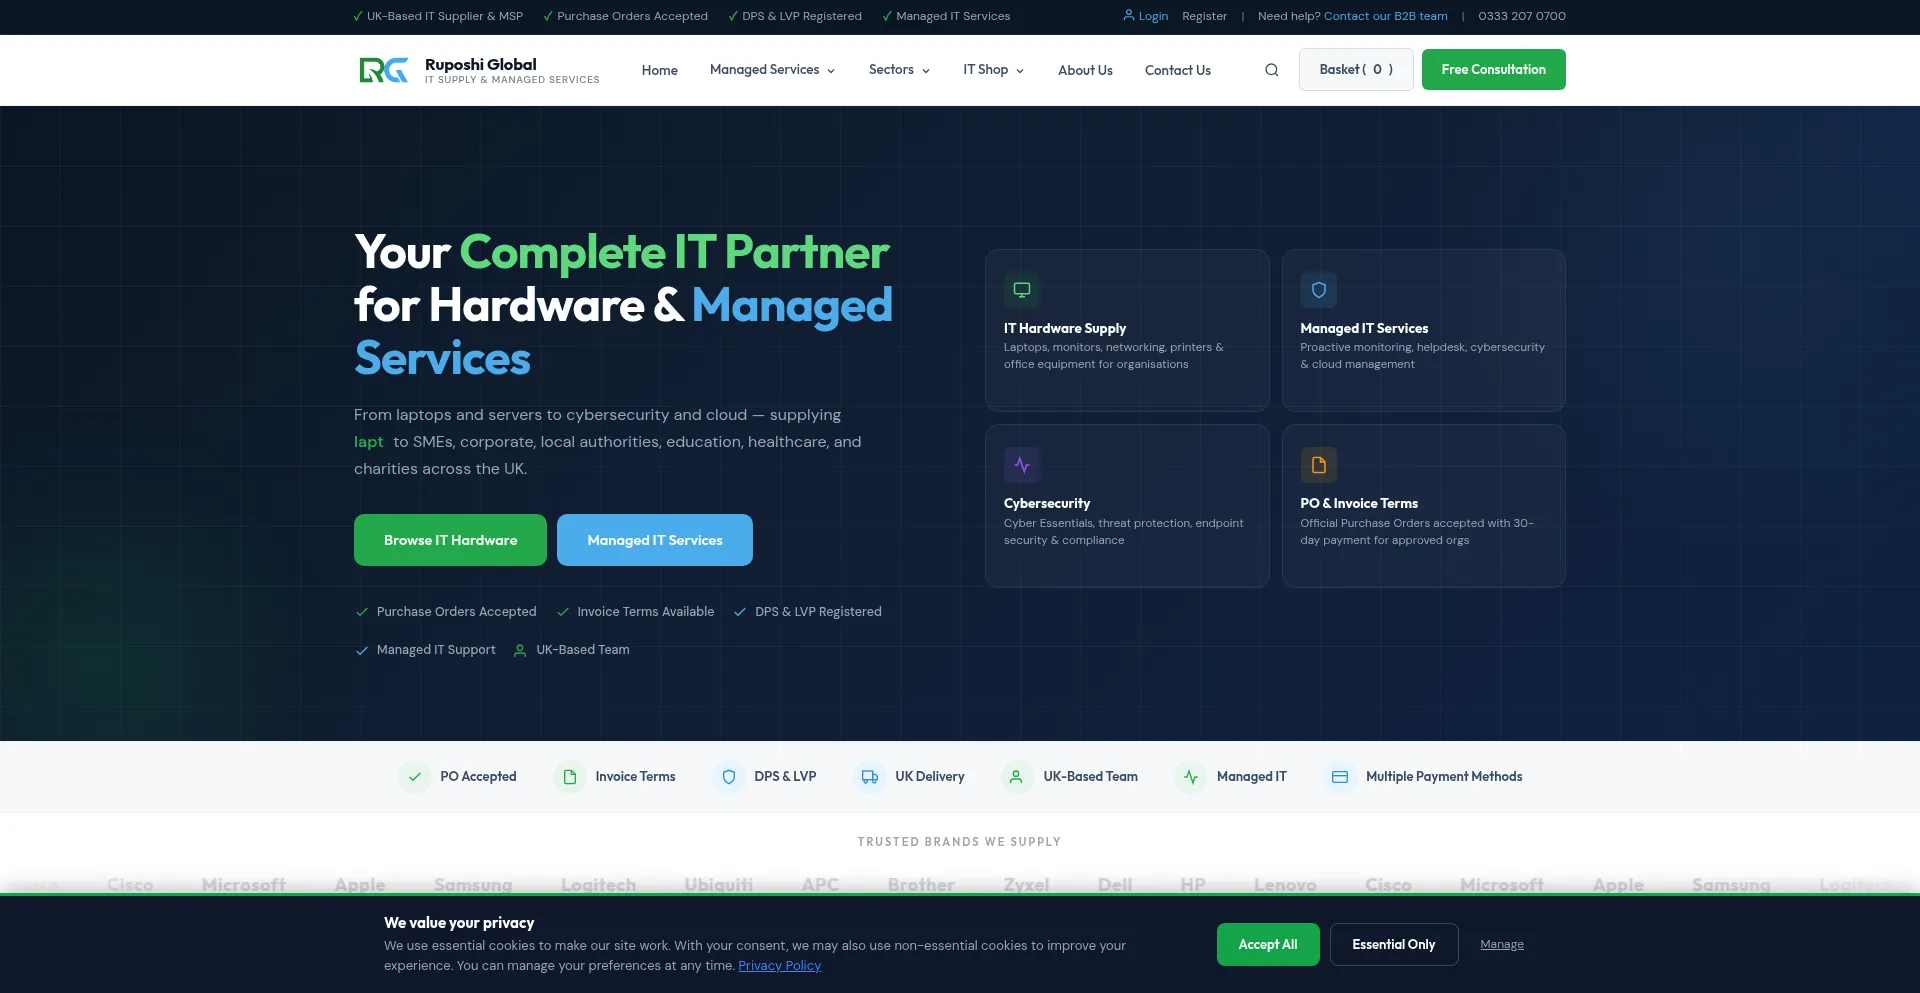This screenshot has height=993, width=1920.
Task: Click the Cybersecurity activity pulse icon
Action: 1022,465
